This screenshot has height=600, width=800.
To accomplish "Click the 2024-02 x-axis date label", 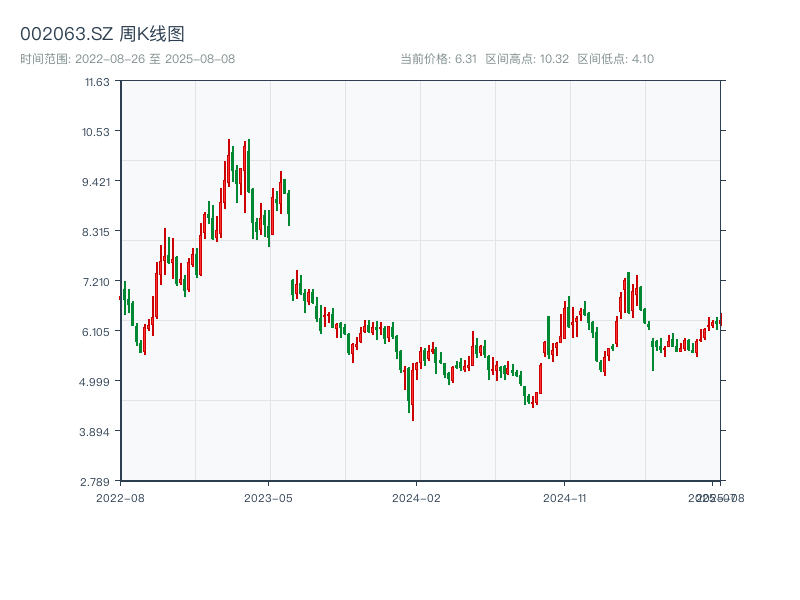I will (416, 497).
